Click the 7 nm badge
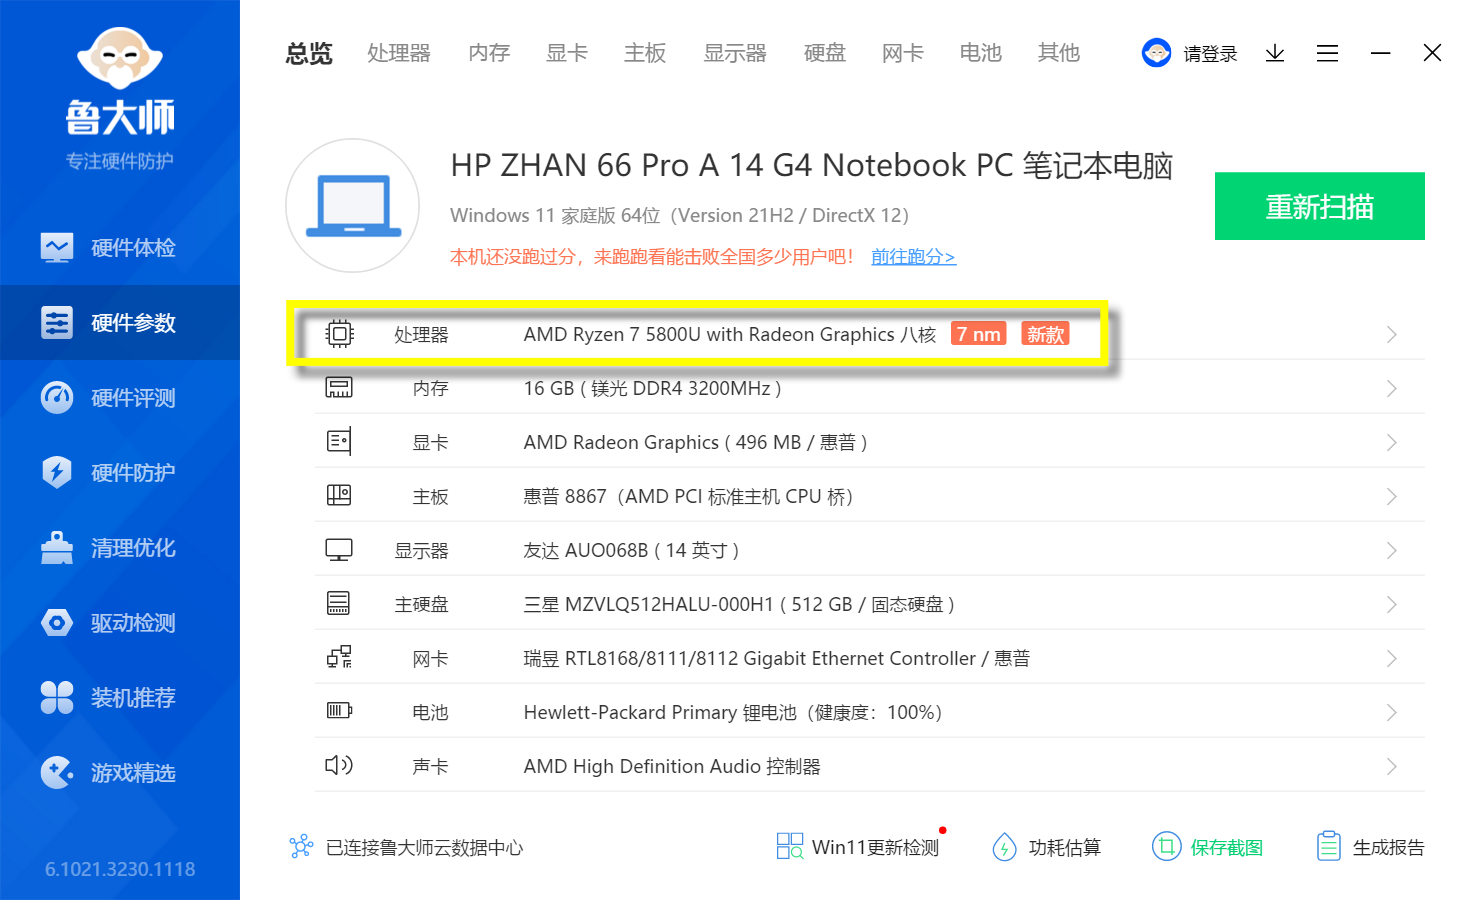Screen dimensions: 1470x900 (x=979, y=334)
